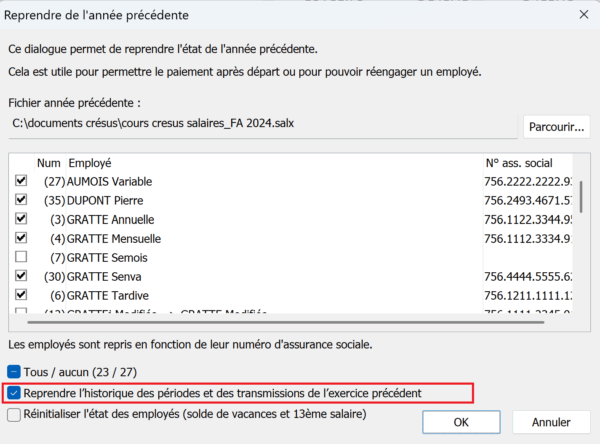Close the dialog with the X button

(582, 14)
